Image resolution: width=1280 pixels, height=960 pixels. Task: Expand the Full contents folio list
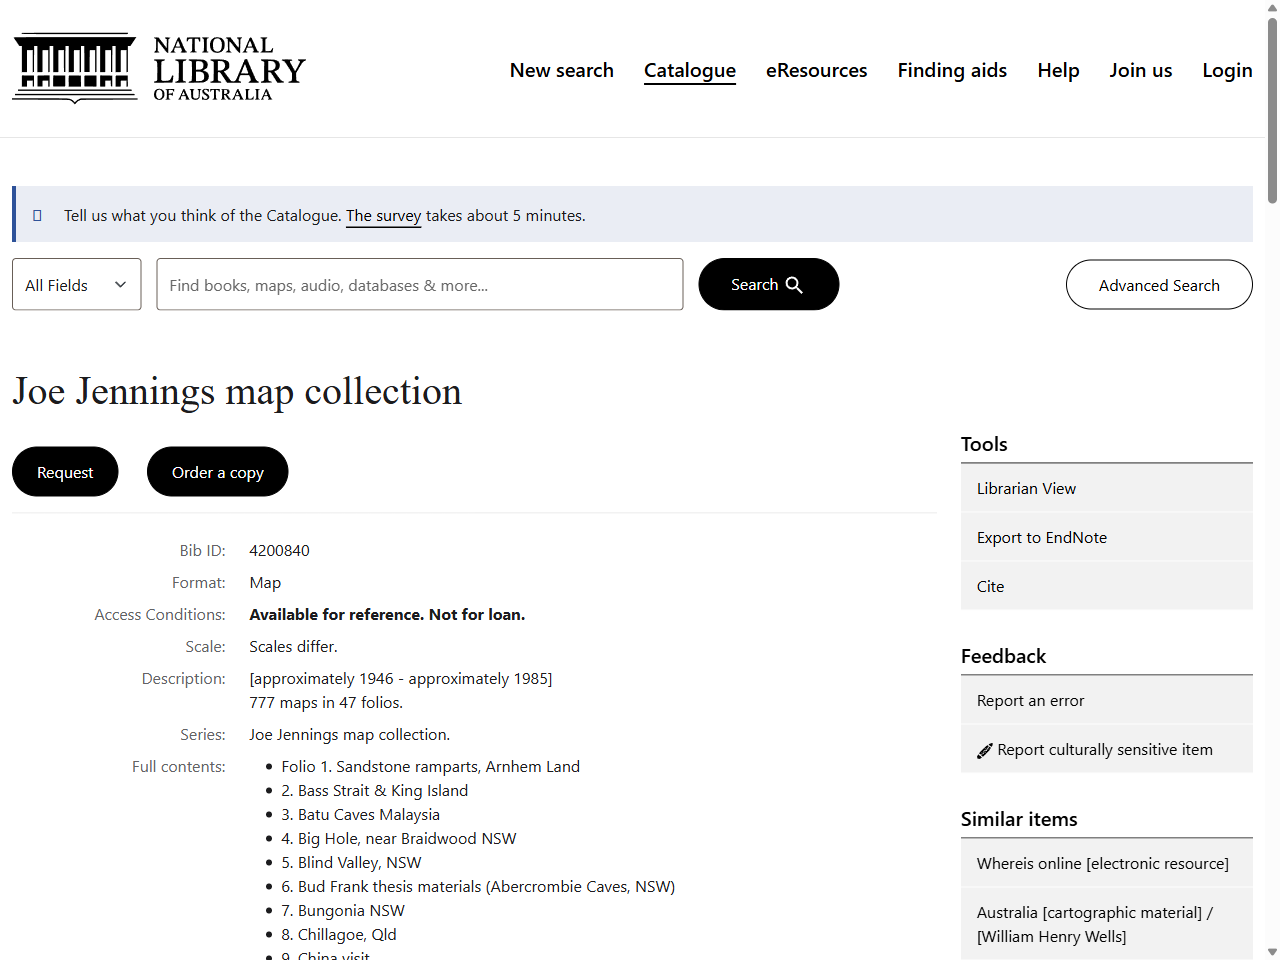[177, 766]
